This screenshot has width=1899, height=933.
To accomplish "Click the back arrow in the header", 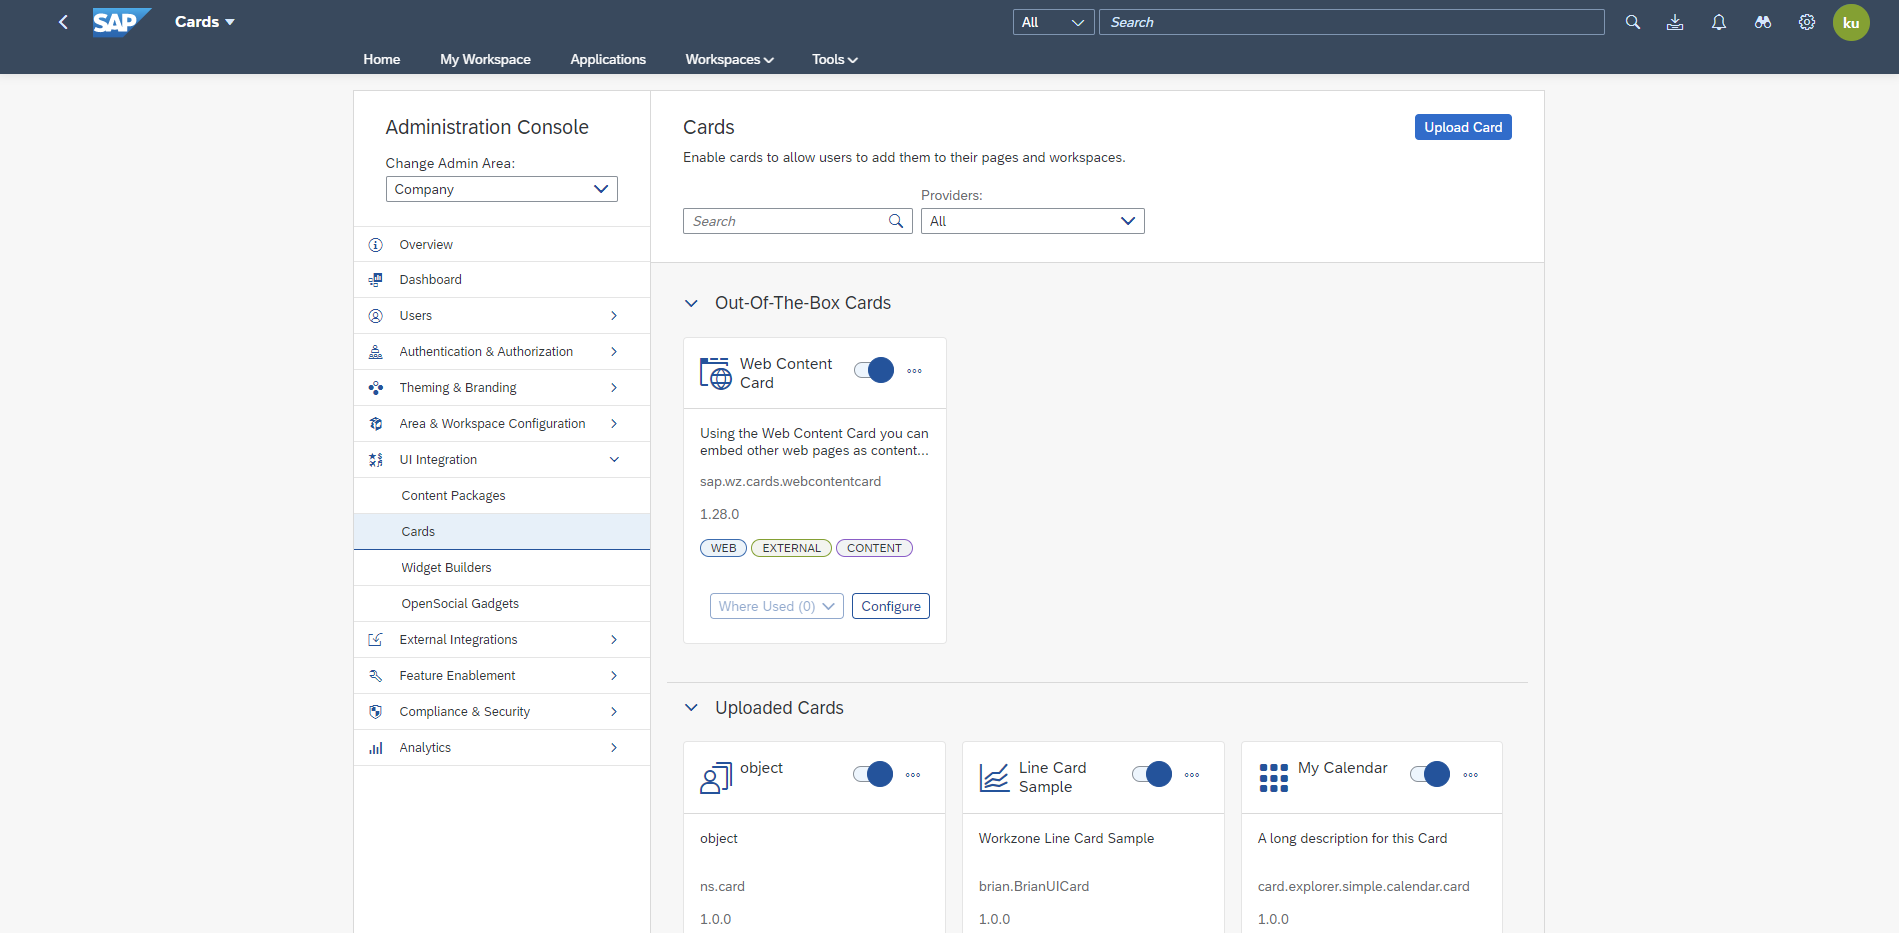I will (63, 22).
